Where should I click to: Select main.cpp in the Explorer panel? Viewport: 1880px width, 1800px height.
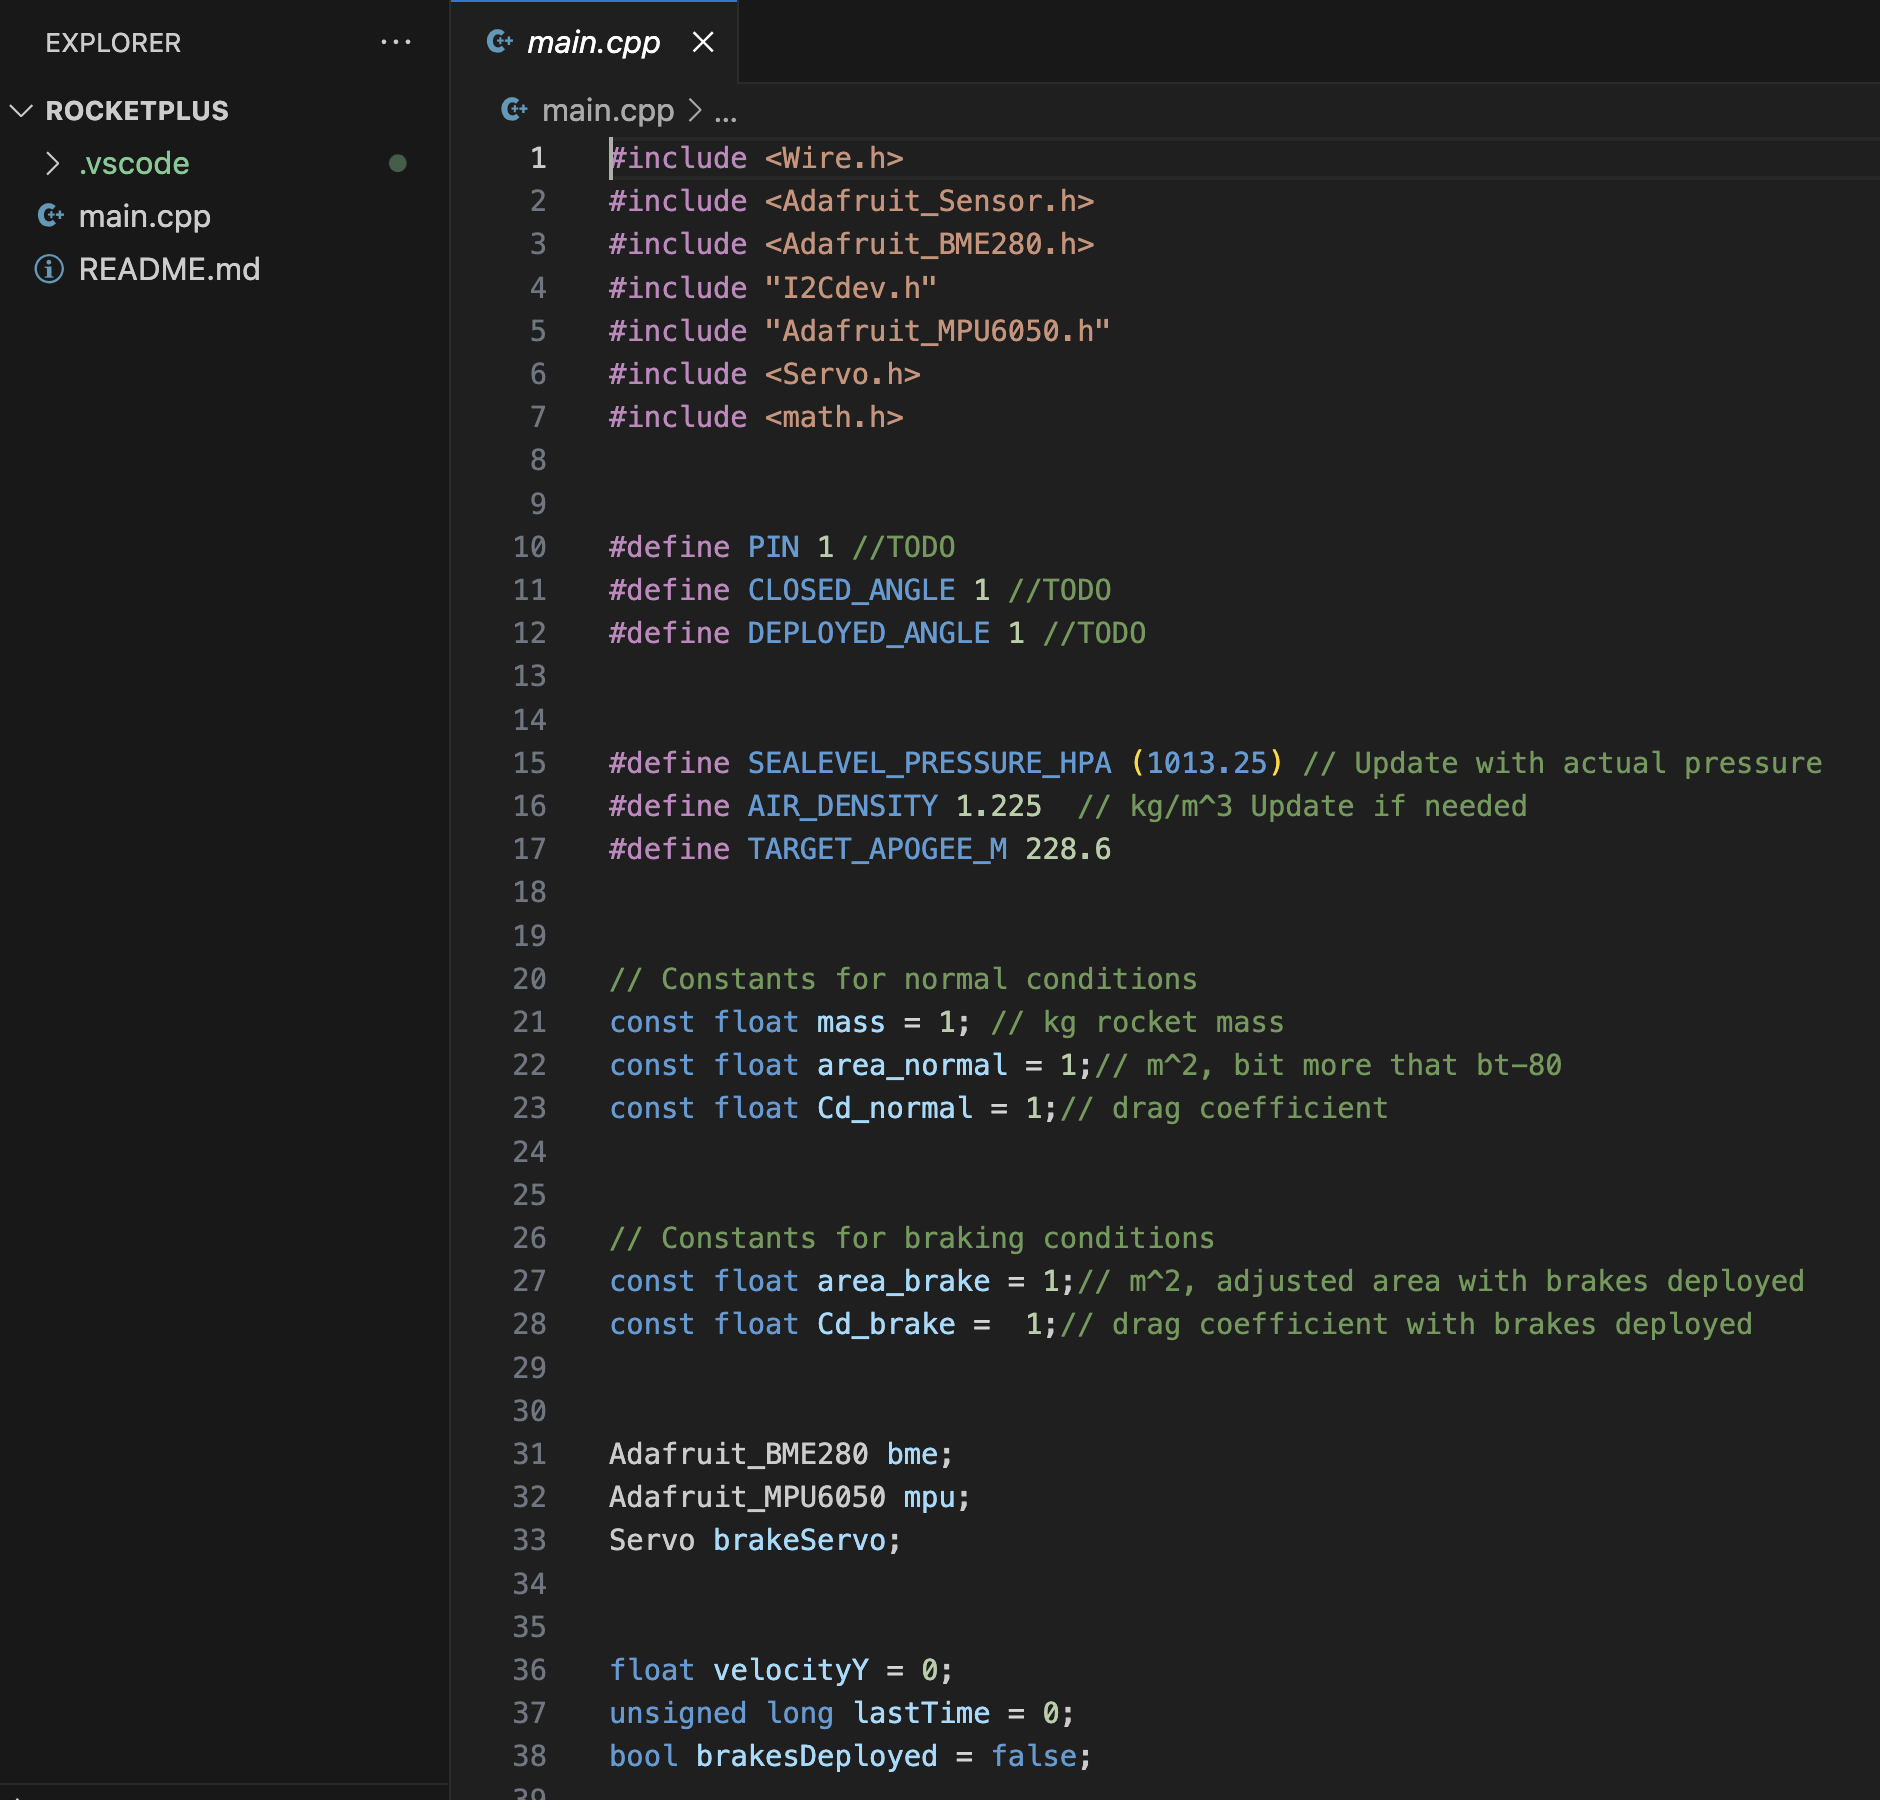pos(145,216)
